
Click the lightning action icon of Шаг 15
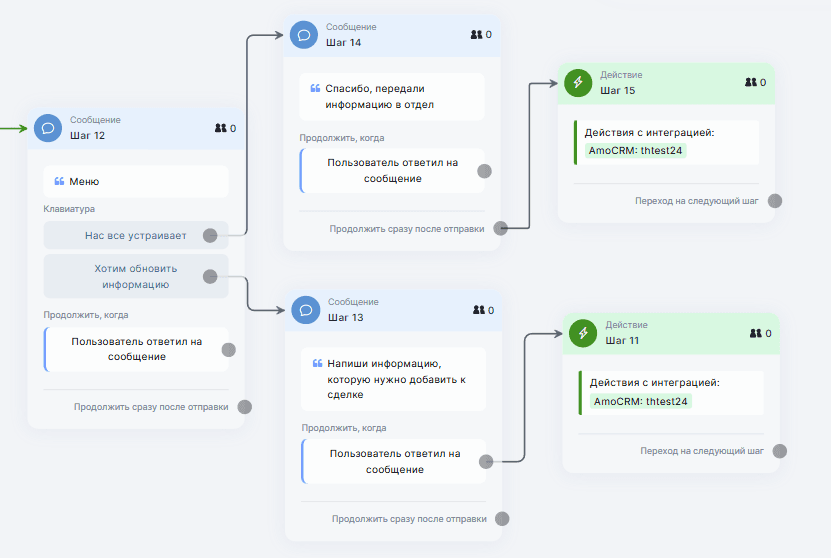point(578,83)
